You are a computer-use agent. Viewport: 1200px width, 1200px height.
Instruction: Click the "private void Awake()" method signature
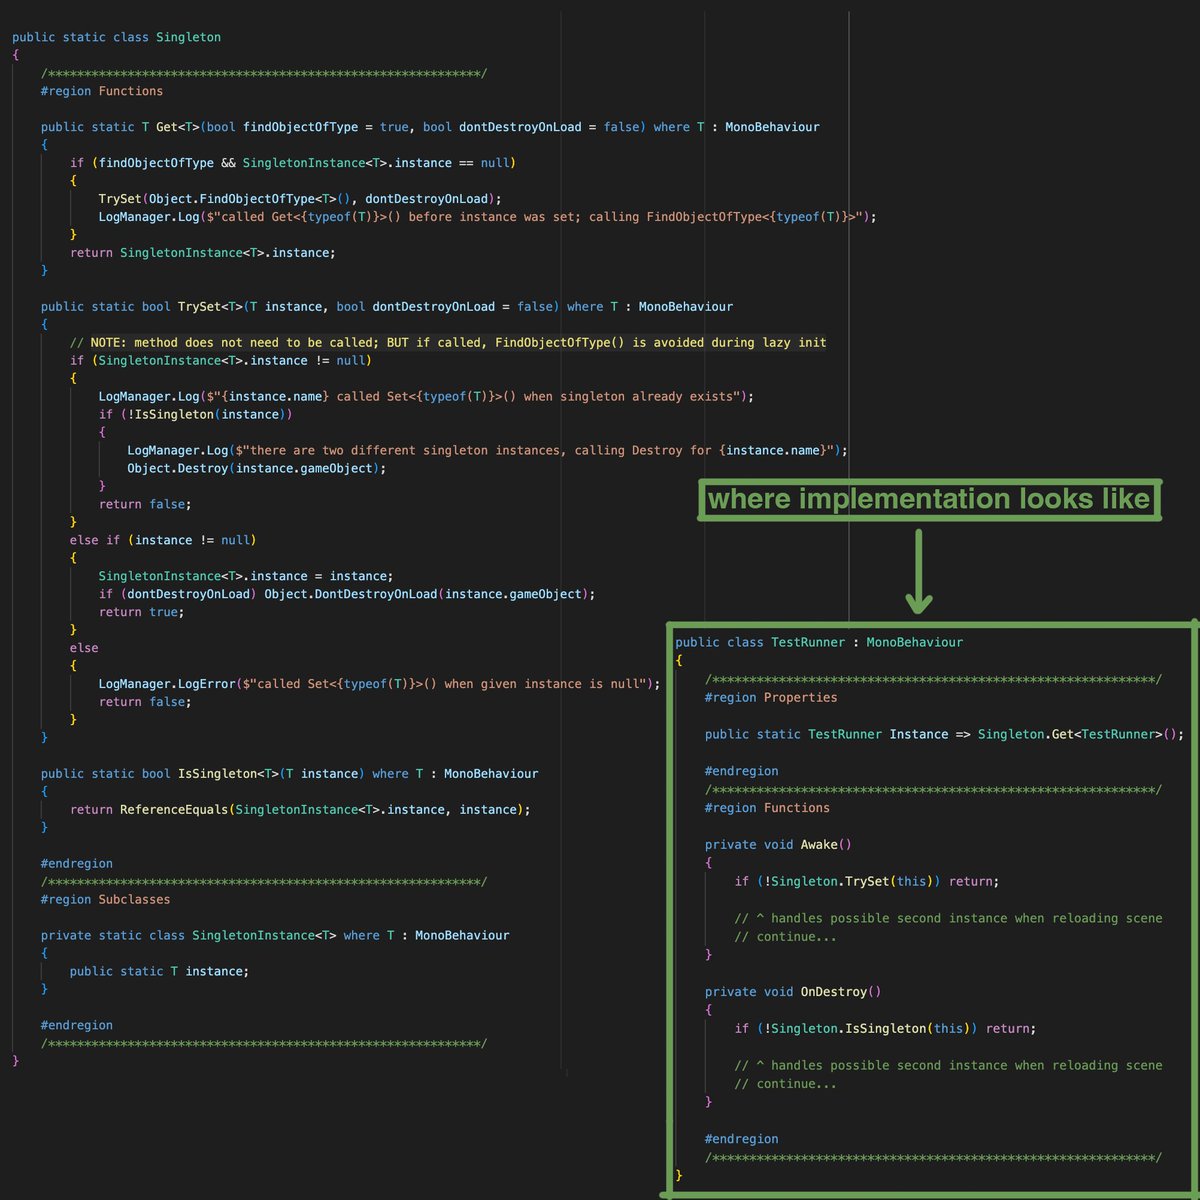tap(778, 846)
